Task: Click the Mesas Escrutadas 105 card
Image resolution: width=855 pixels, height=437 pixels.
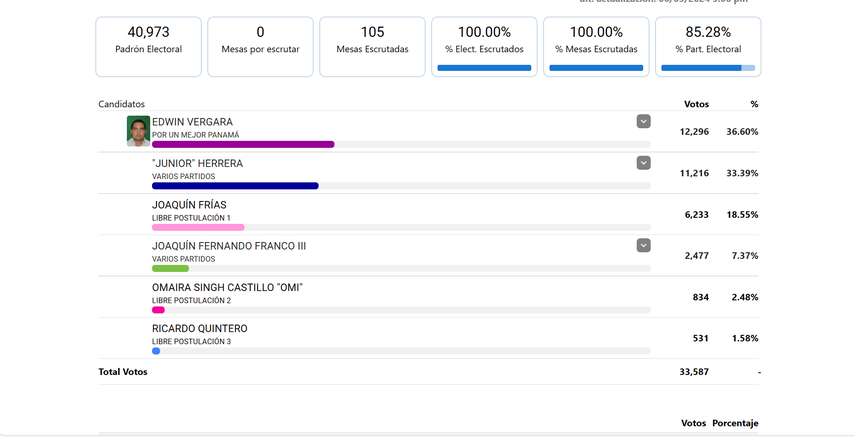Action: tap(372, 46)
